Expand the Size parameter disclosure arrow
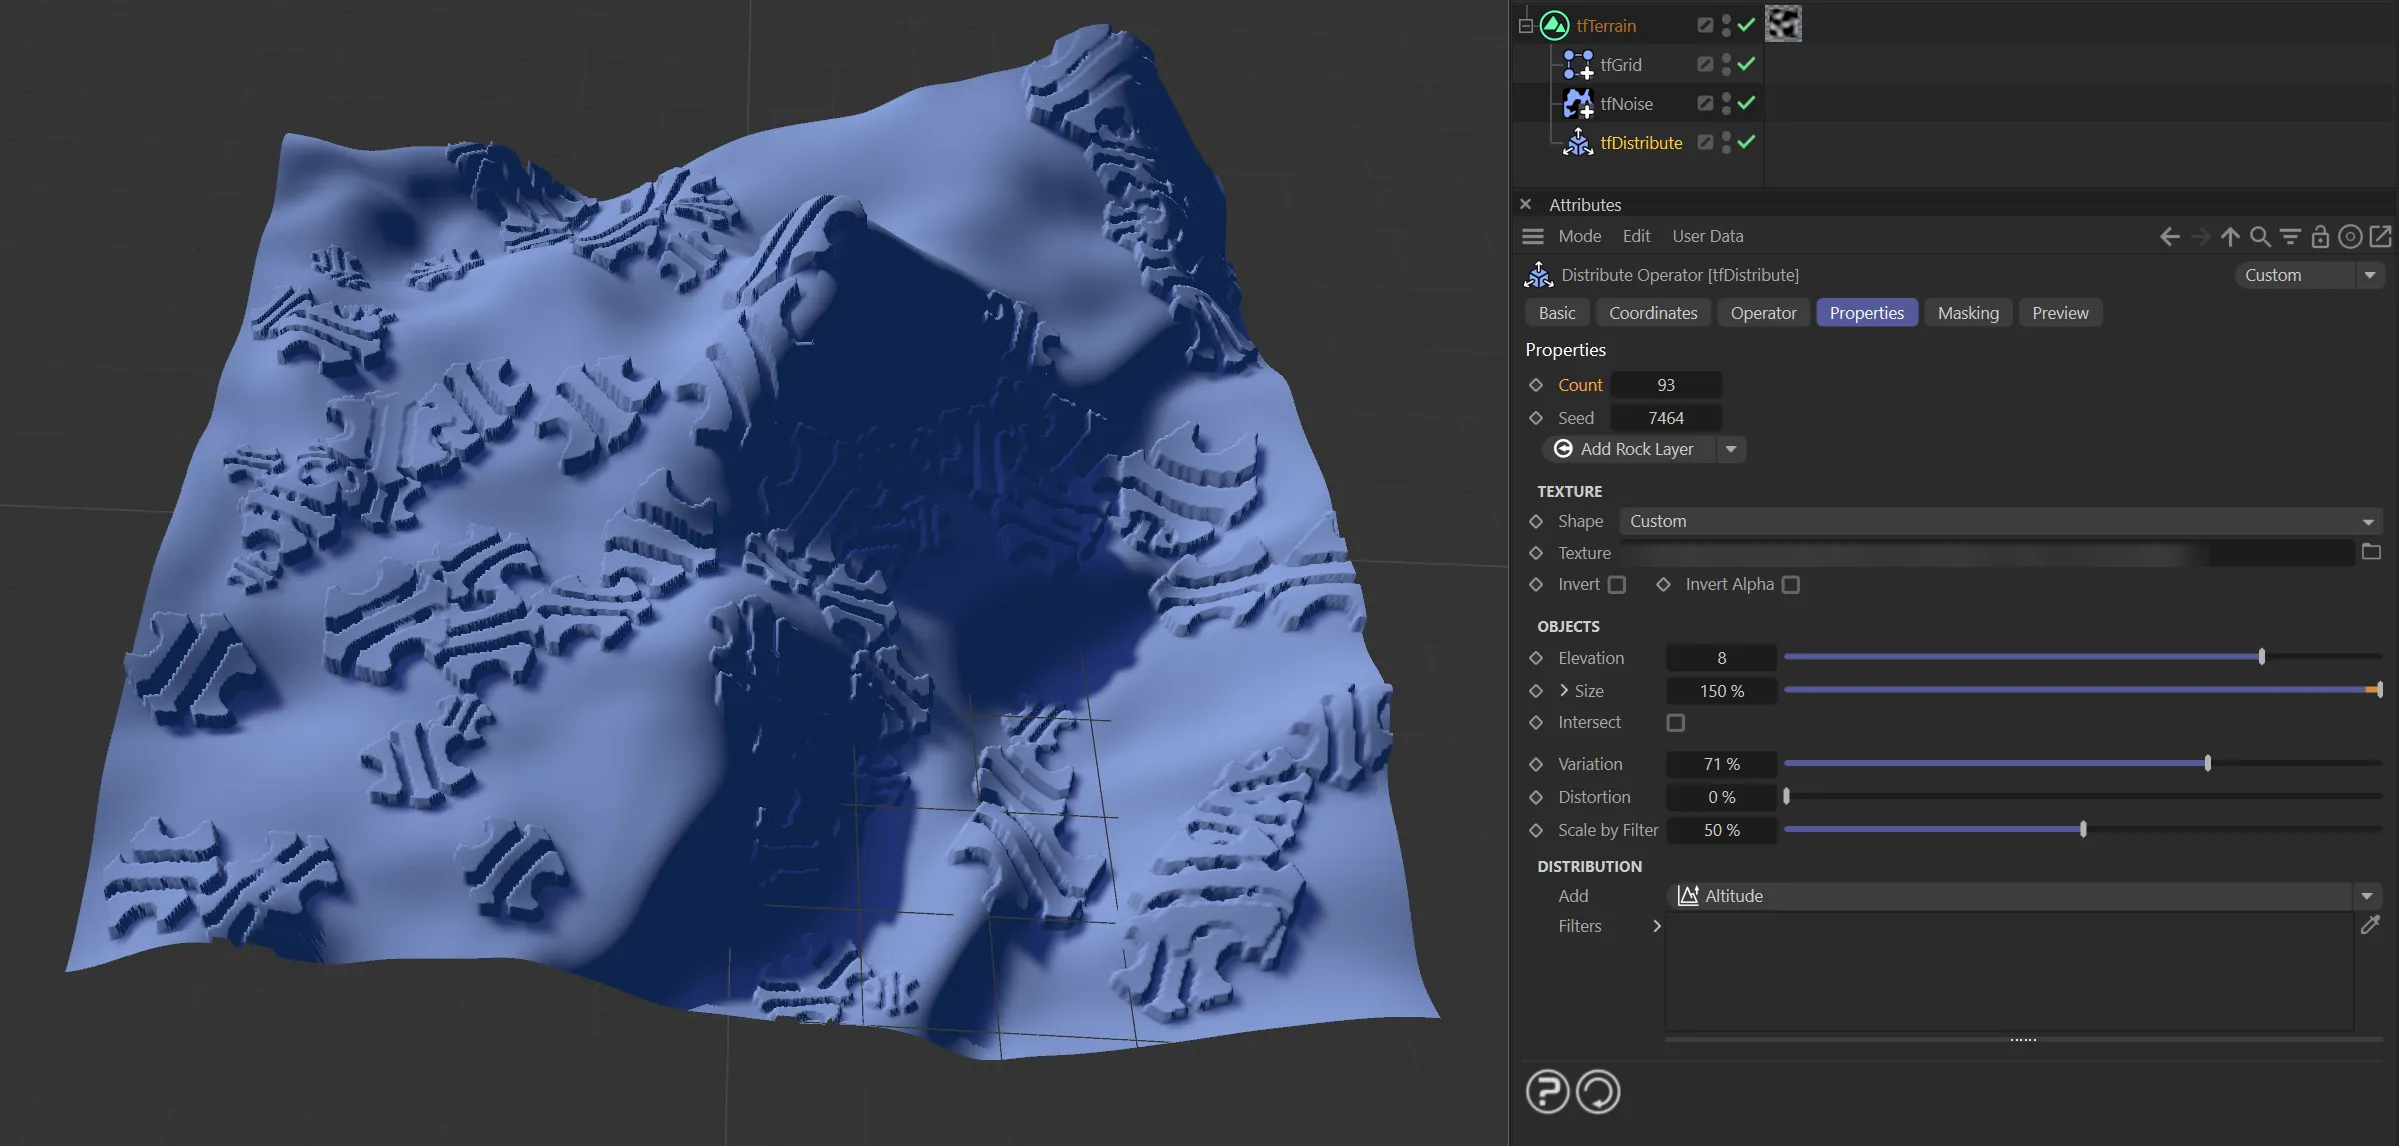The image size is (2399, 1146). (x=1564, y=691)
